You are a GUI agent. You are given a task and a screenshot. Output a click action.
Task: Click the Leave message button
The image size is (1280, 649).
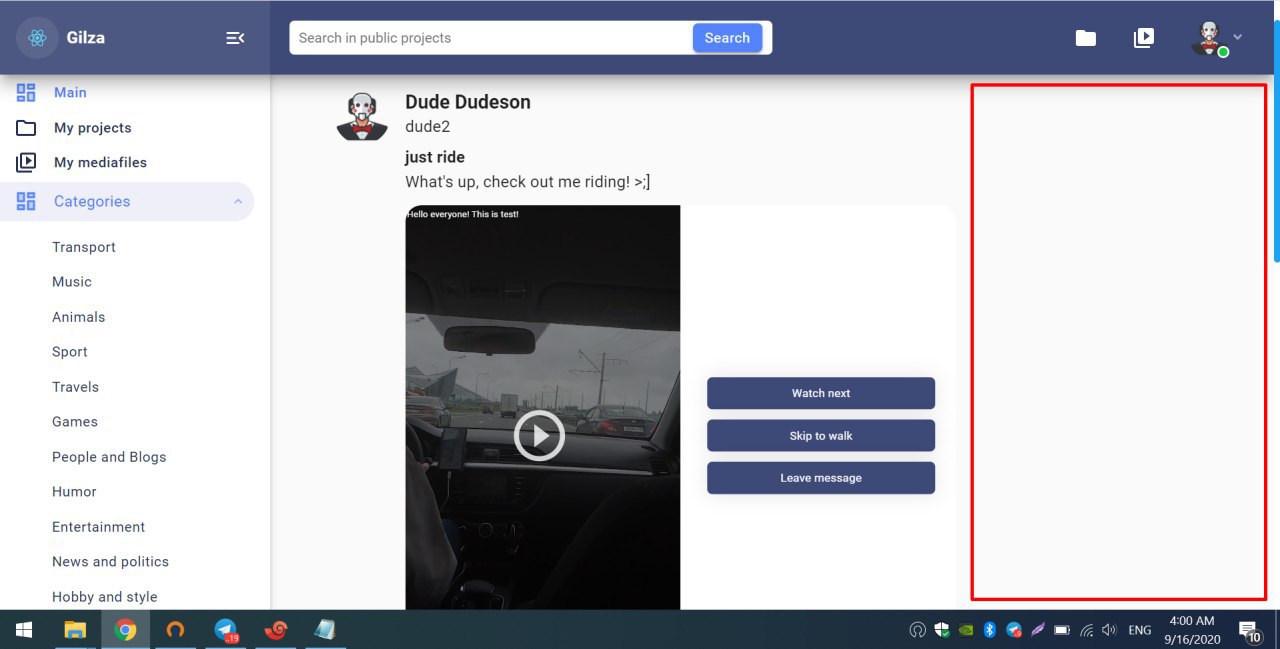pyautogui.click(x=821, y=478)
